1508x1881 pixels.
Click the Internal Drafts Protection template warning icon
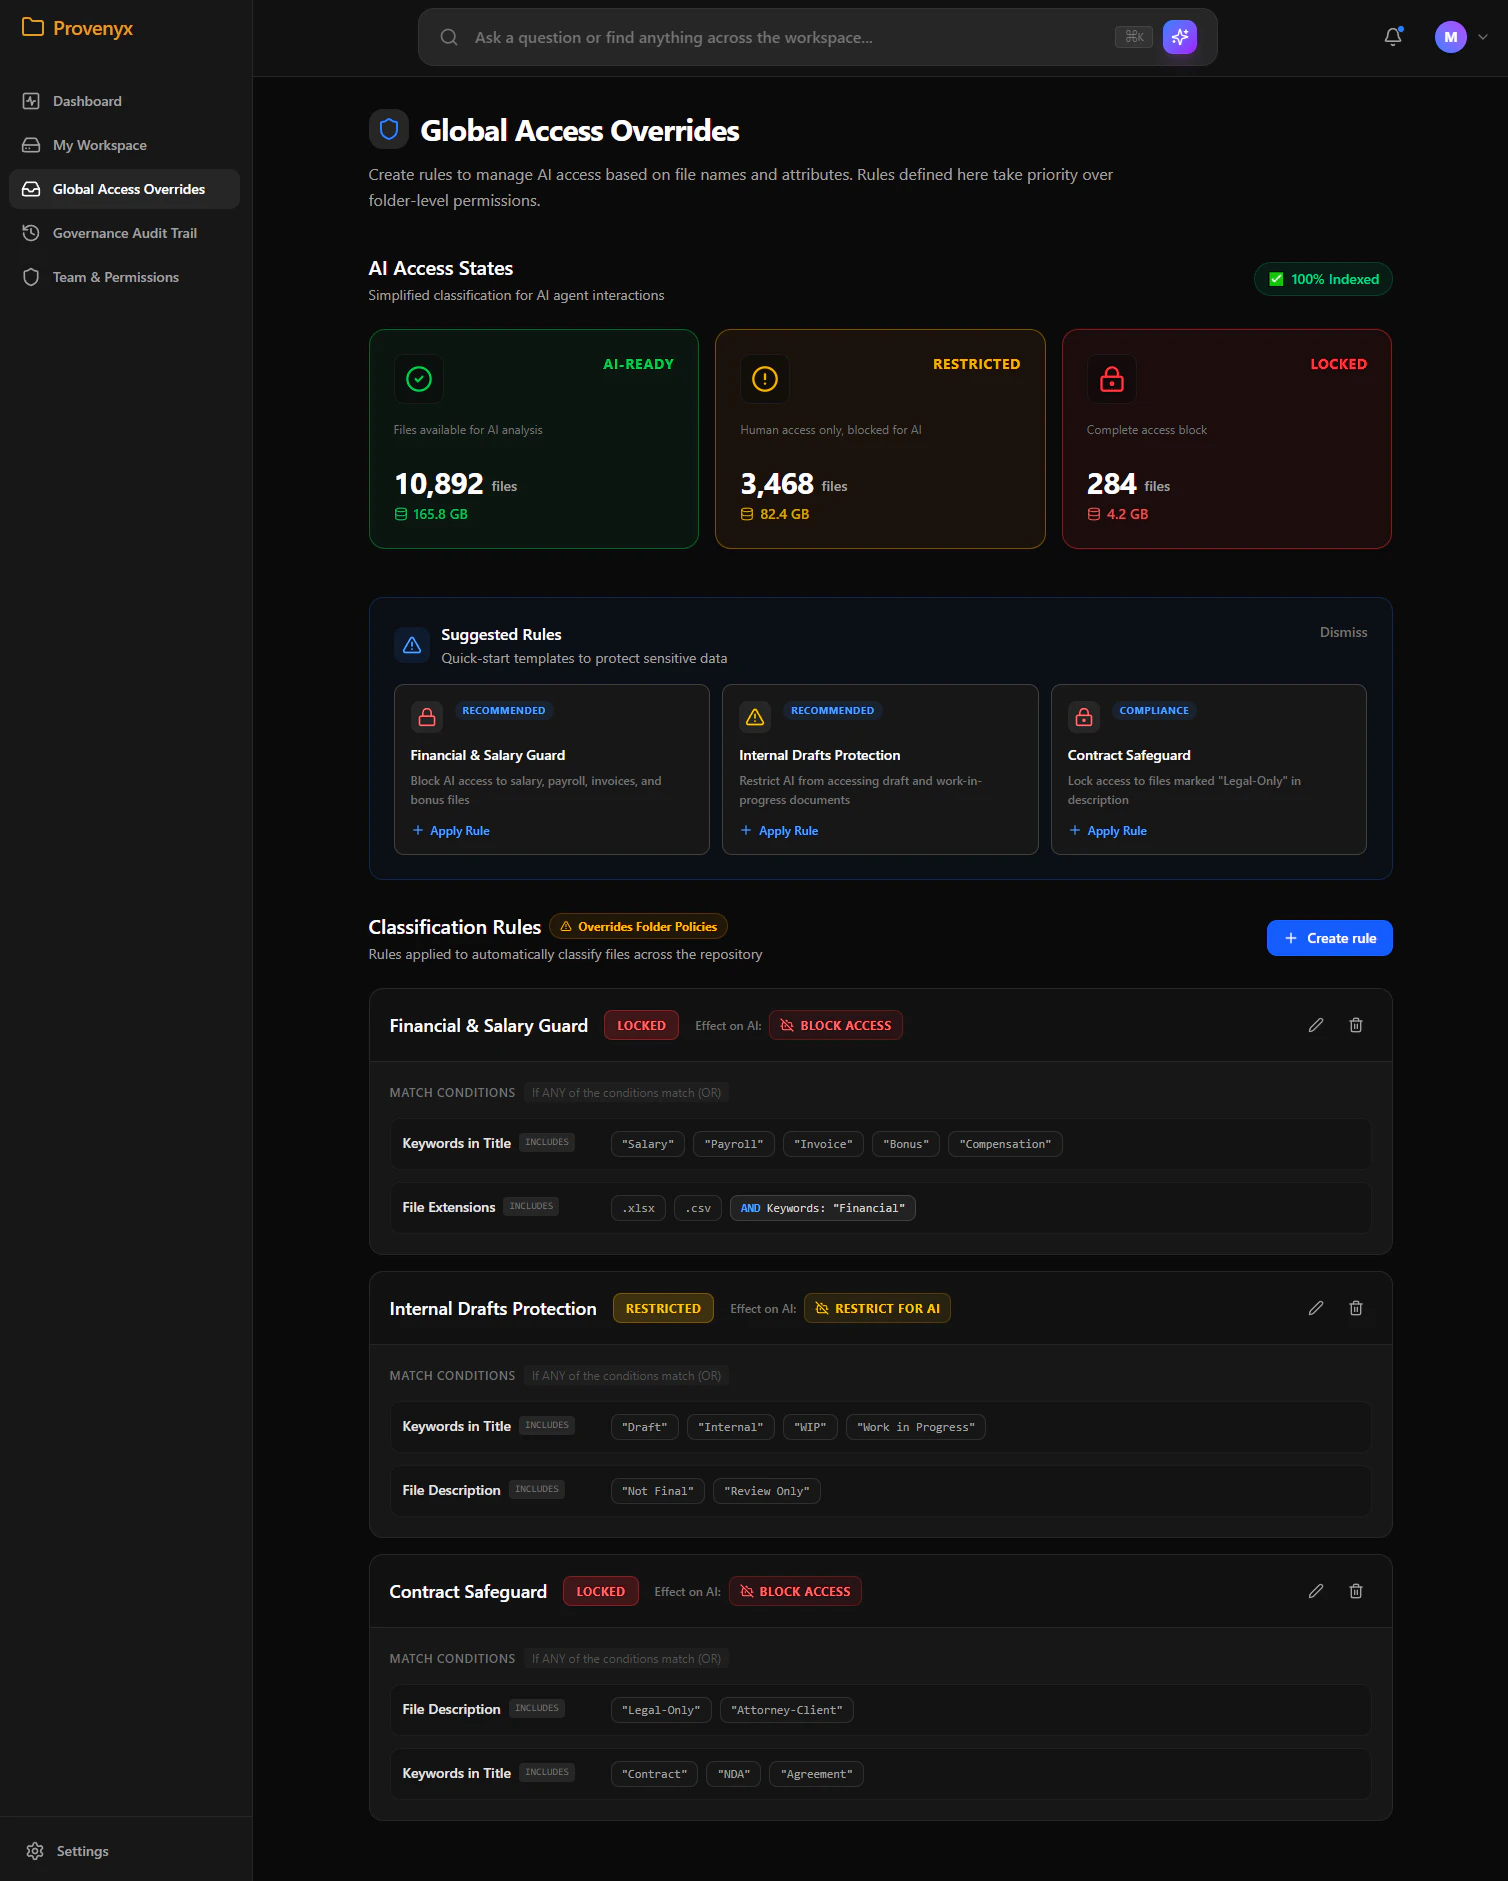[755, 717]
